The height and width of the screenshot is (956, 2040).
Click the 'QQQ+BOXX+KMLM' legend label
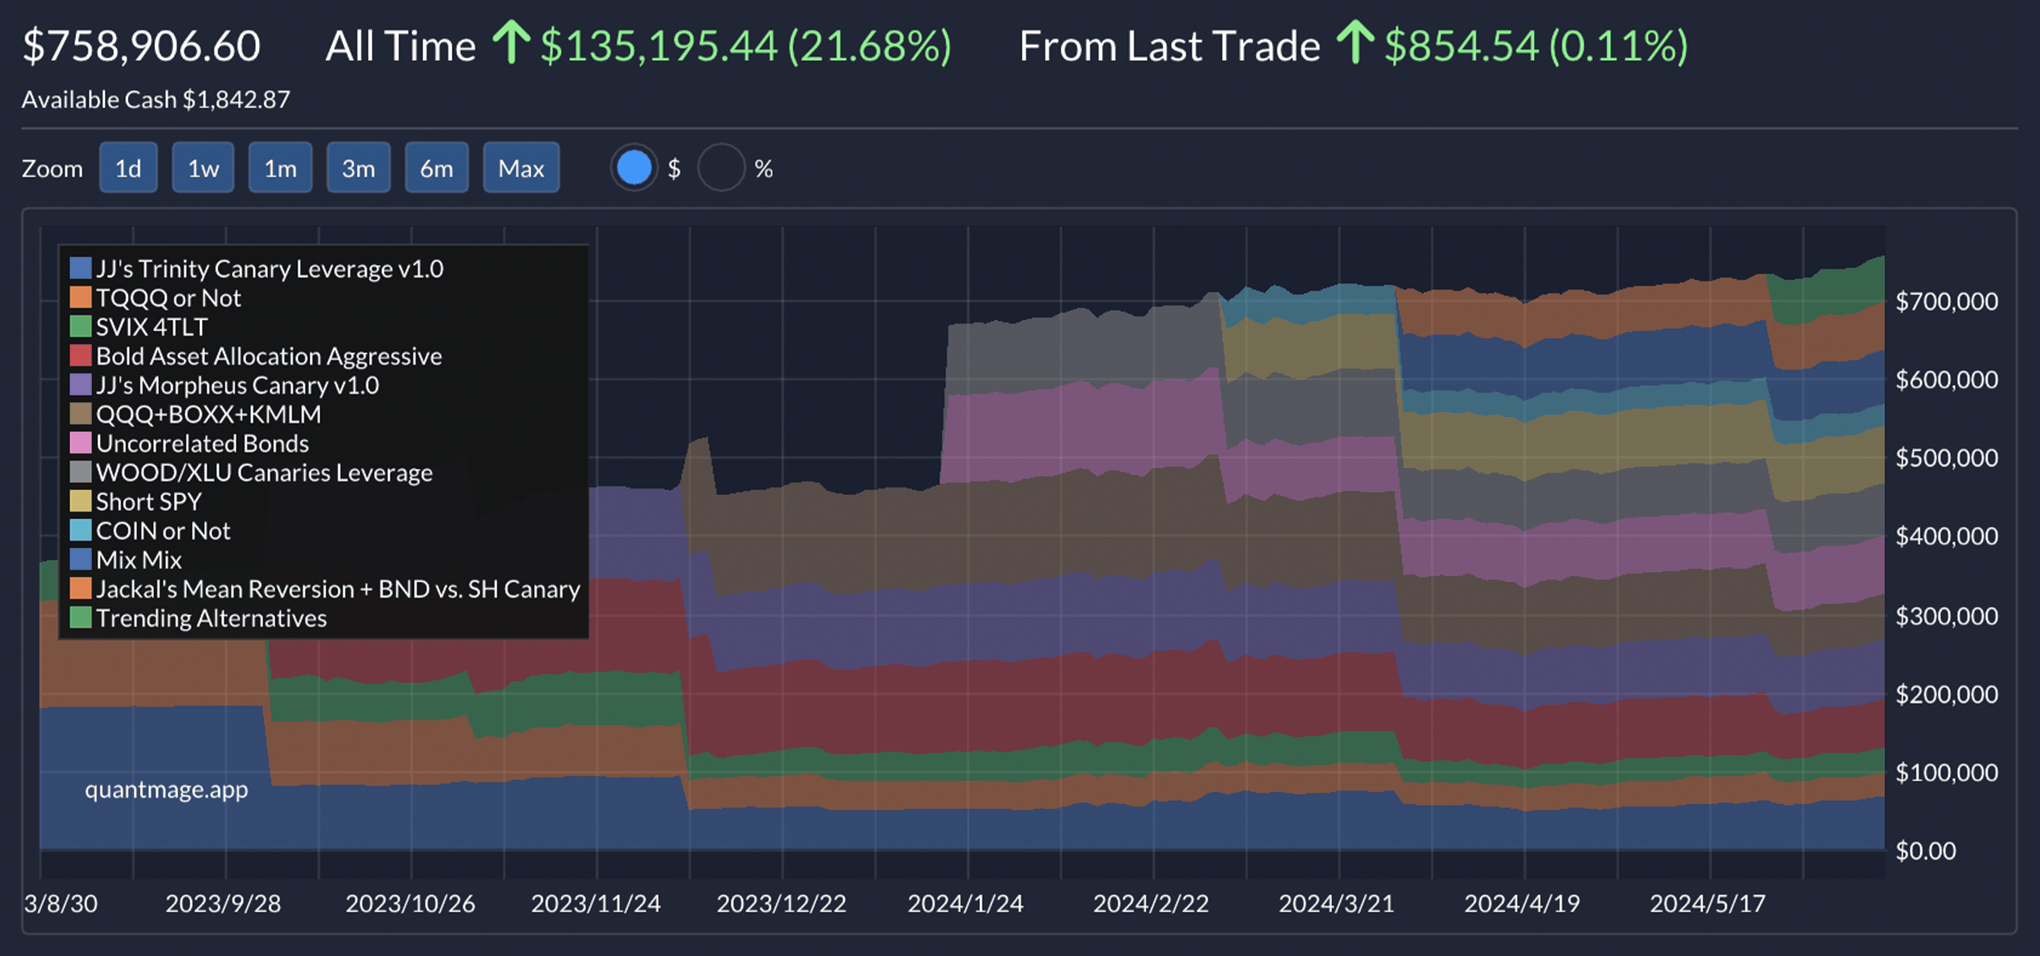pos(209,414)
